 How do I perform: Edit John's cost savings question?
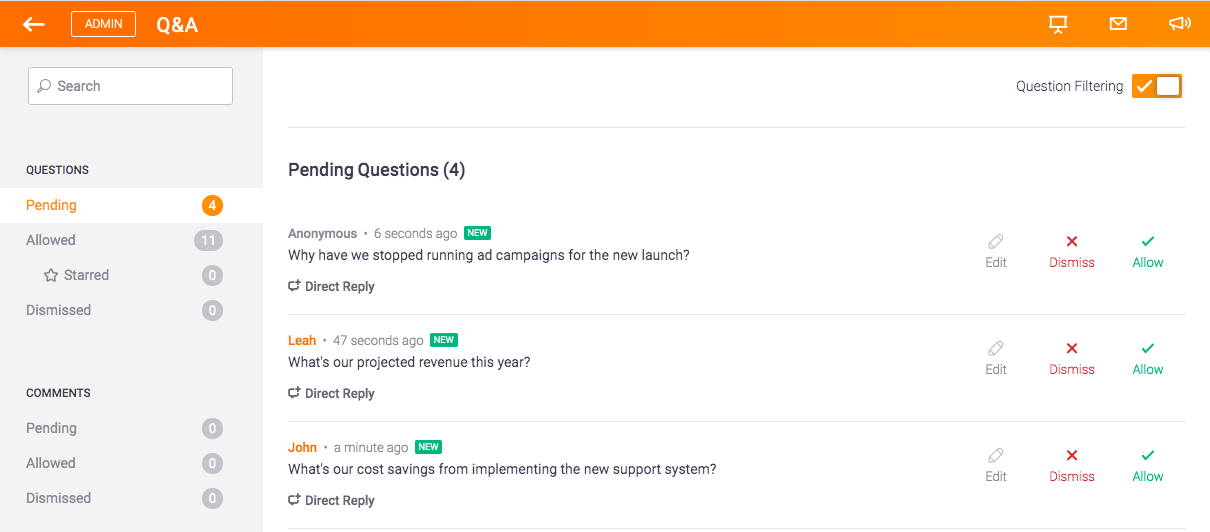[x=996, y=465]
